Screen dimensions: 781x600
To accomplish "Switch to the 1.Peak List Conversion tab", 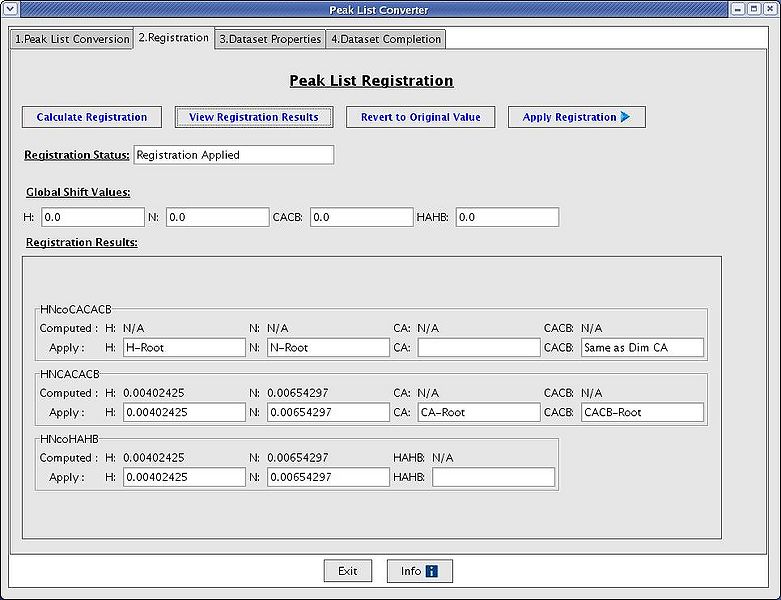I will [72, 39].
